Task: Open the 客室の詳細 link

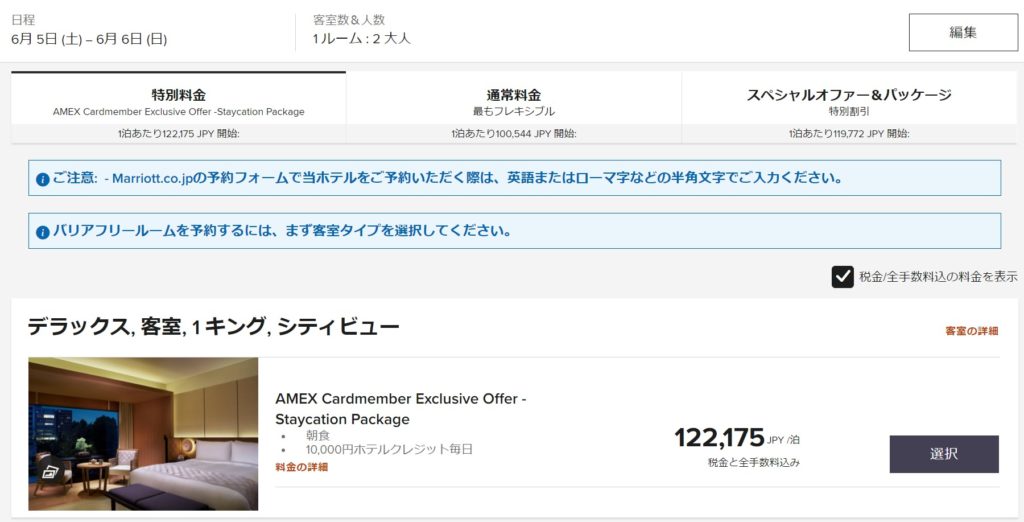Action: pos(971,331)
